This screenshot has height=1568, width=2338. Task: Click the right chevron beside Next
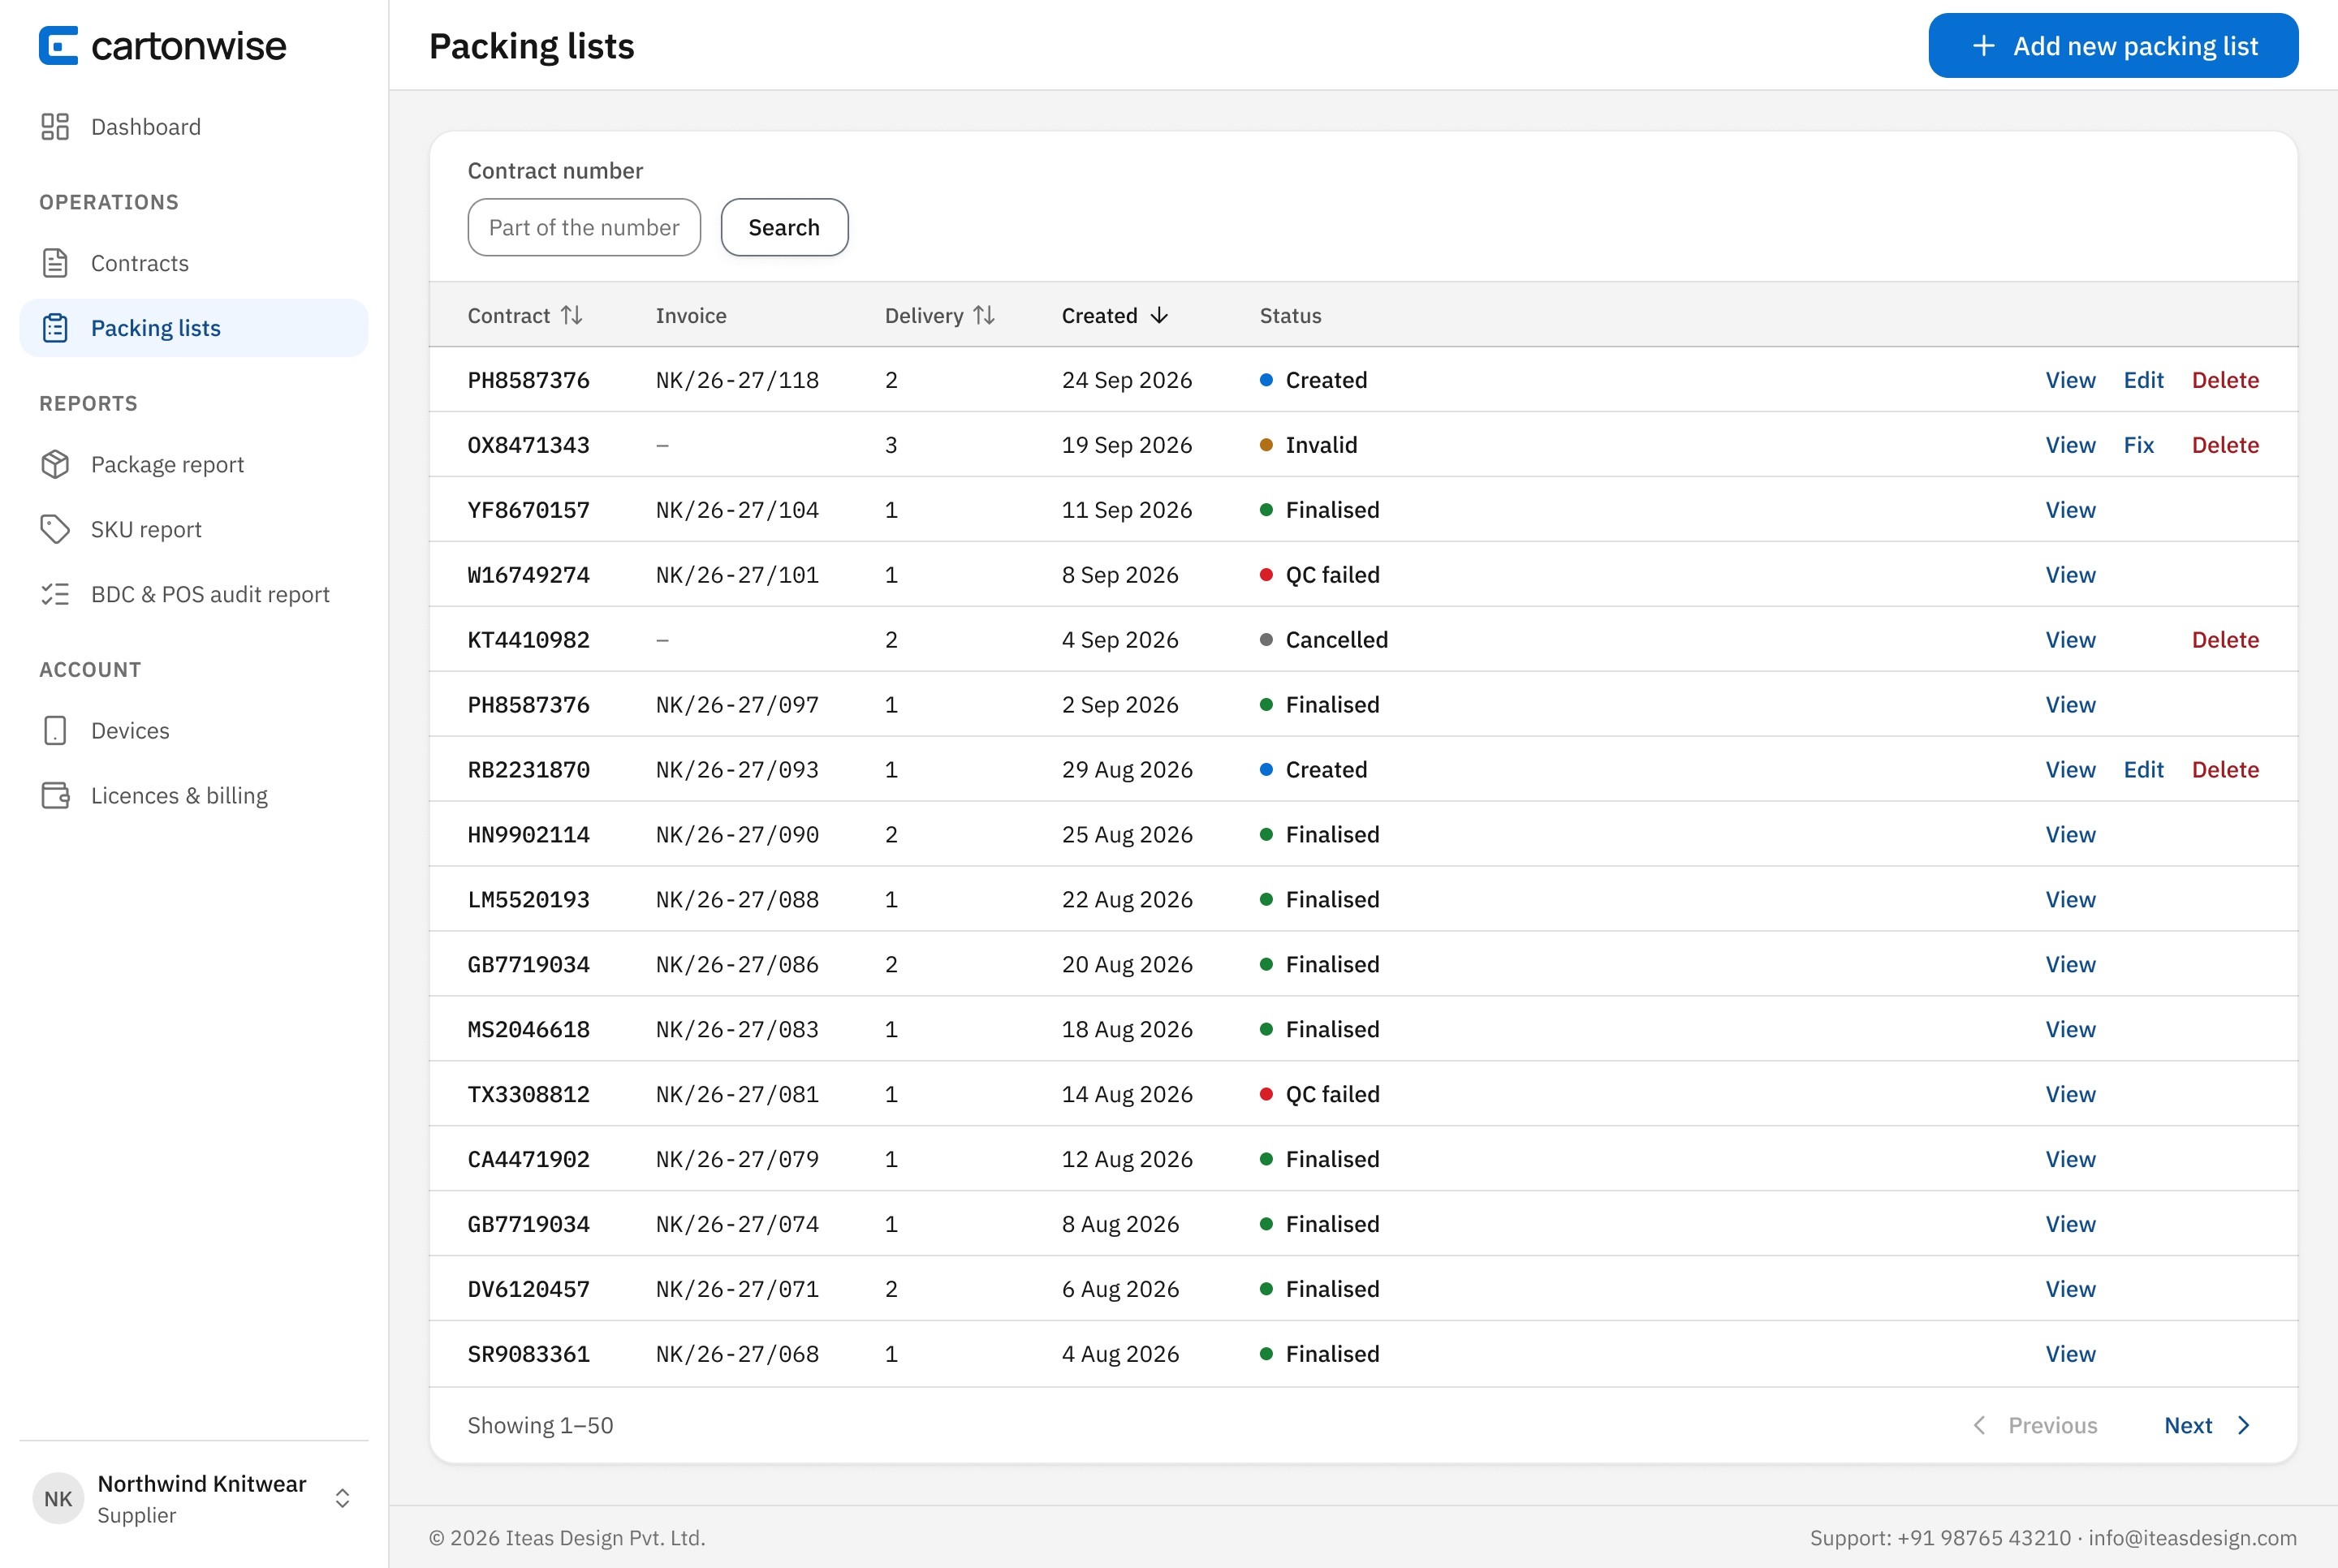pyautogui.click(x=2243, y=1425)
